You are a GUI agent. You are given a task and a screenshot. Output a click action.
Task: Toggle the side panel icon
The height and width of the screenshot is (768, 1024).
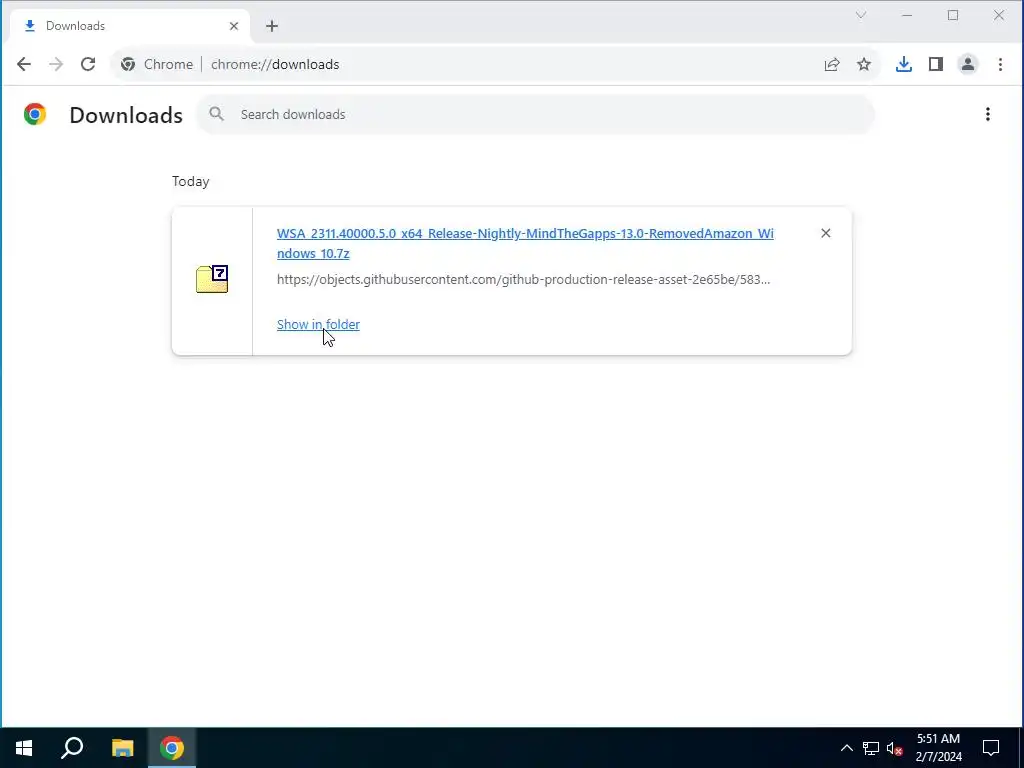(936, 64)
